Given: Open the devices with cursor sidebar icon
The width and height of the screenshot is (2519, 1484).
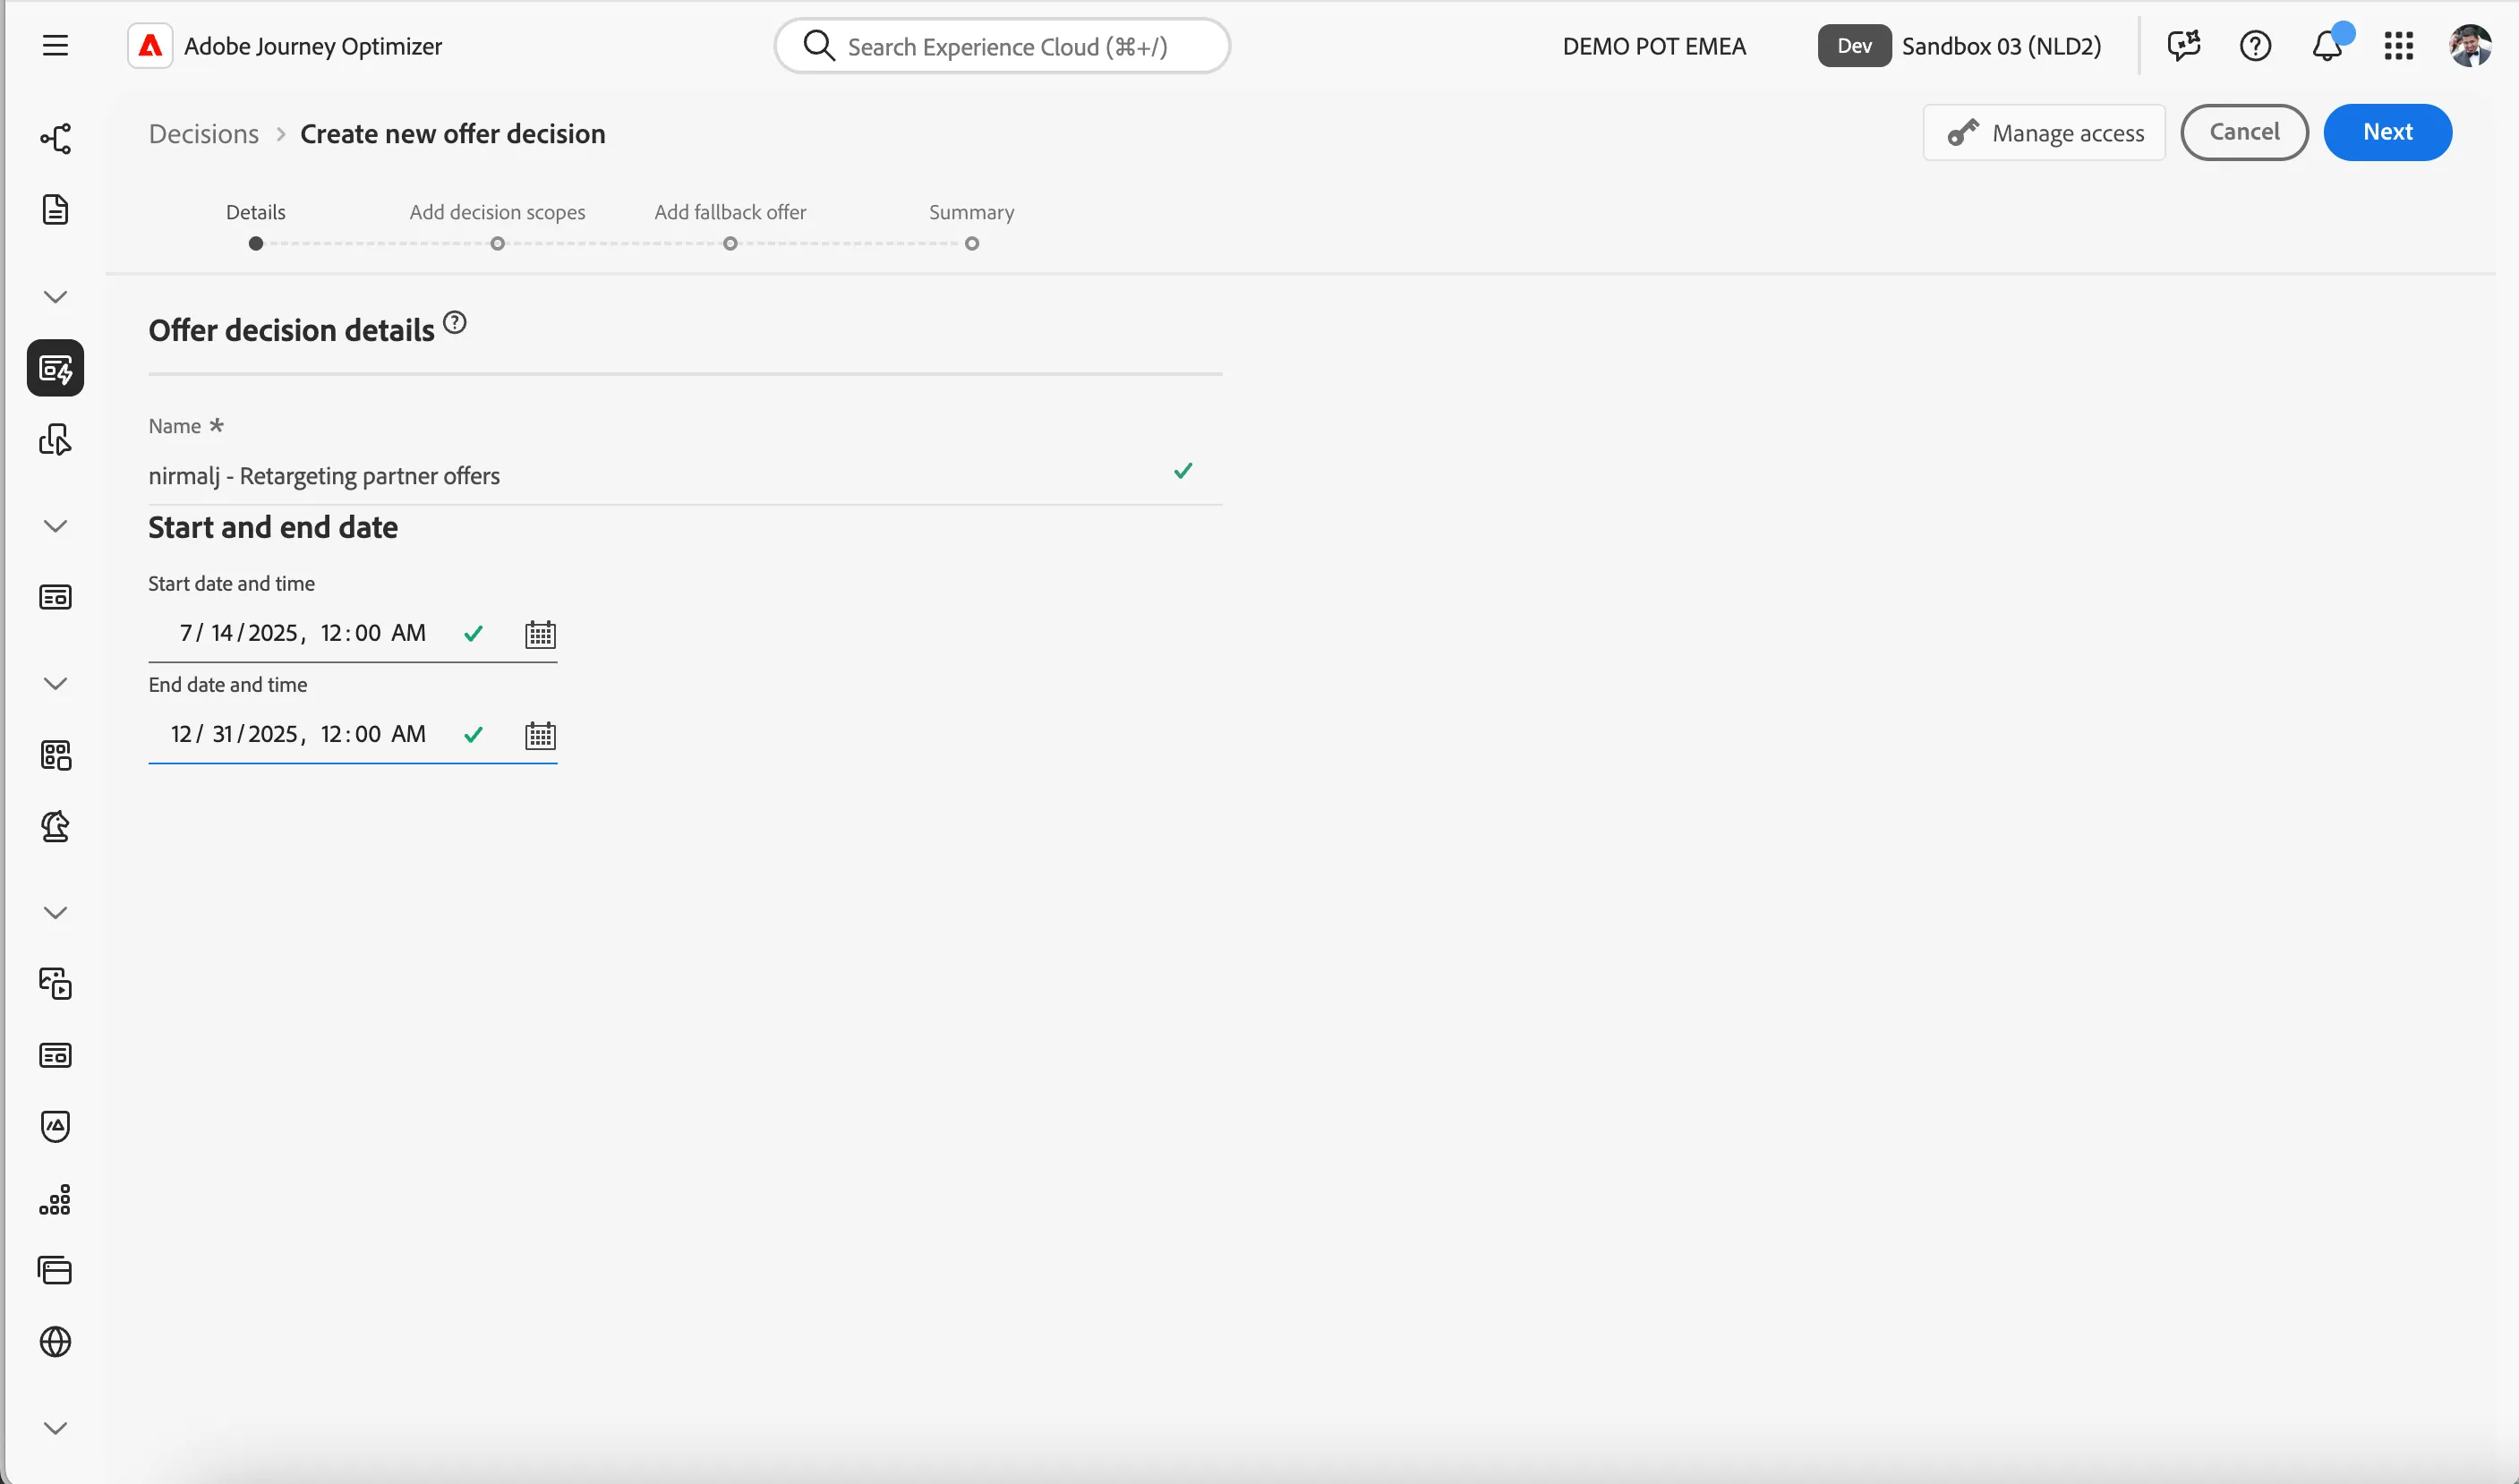Looking at the screenshot, I should coord(55,440).
